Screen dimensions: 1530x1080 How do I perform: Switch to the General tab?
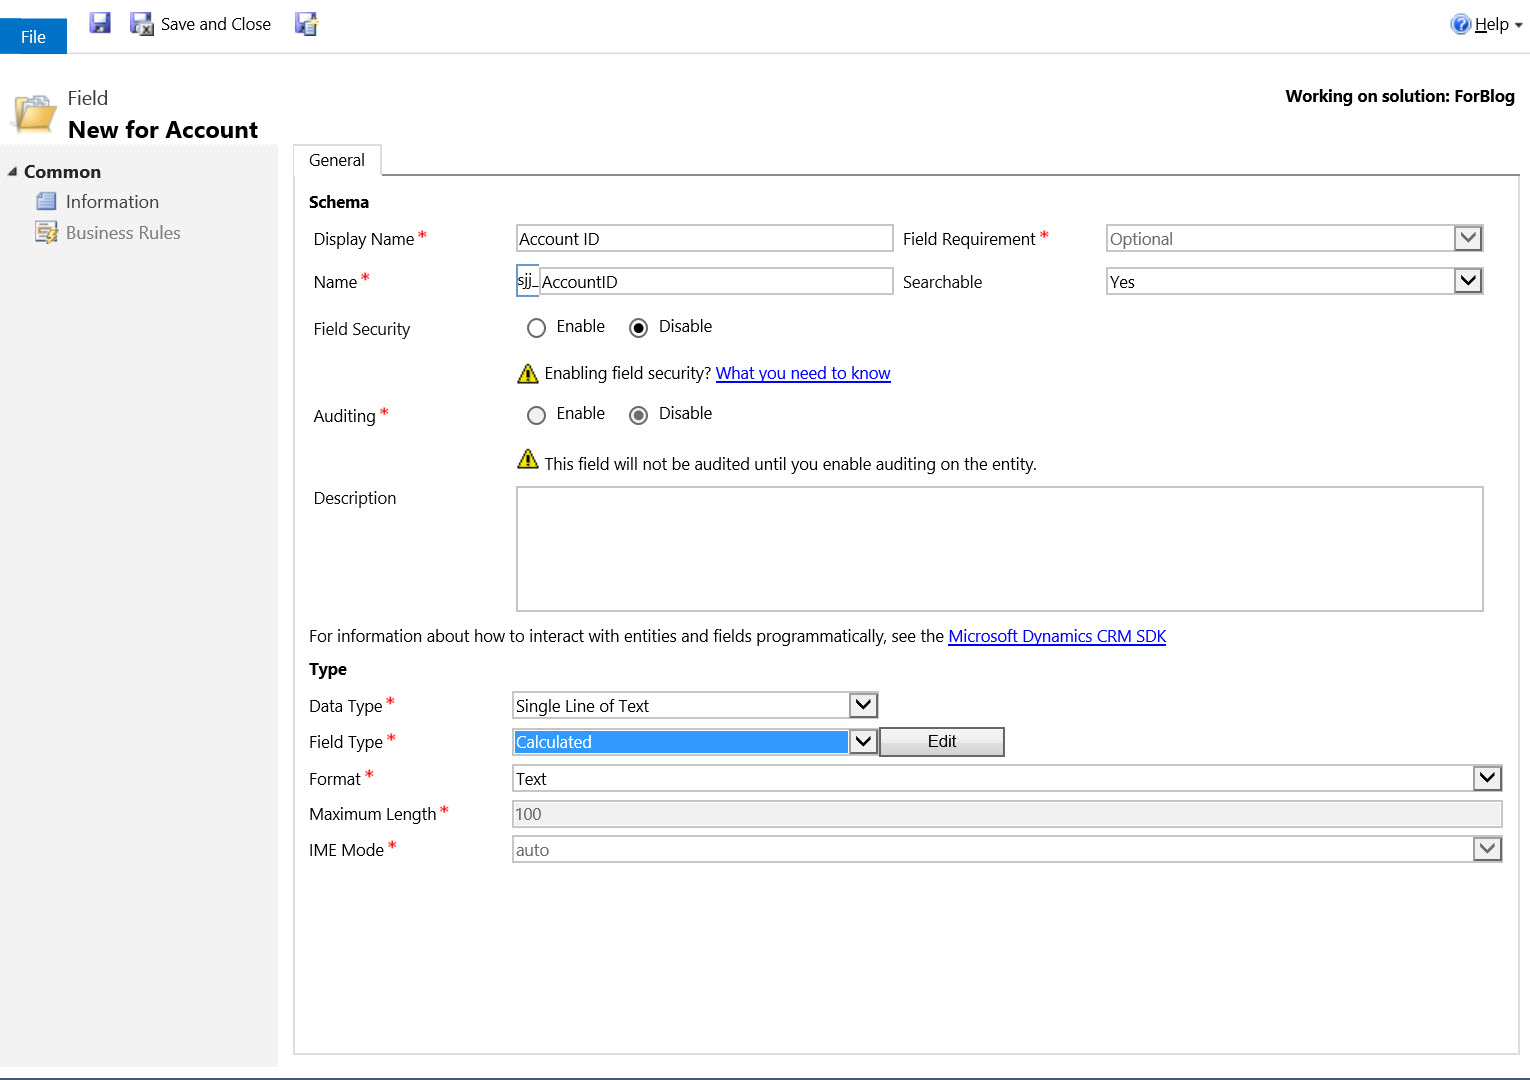[x=337, y=160]
